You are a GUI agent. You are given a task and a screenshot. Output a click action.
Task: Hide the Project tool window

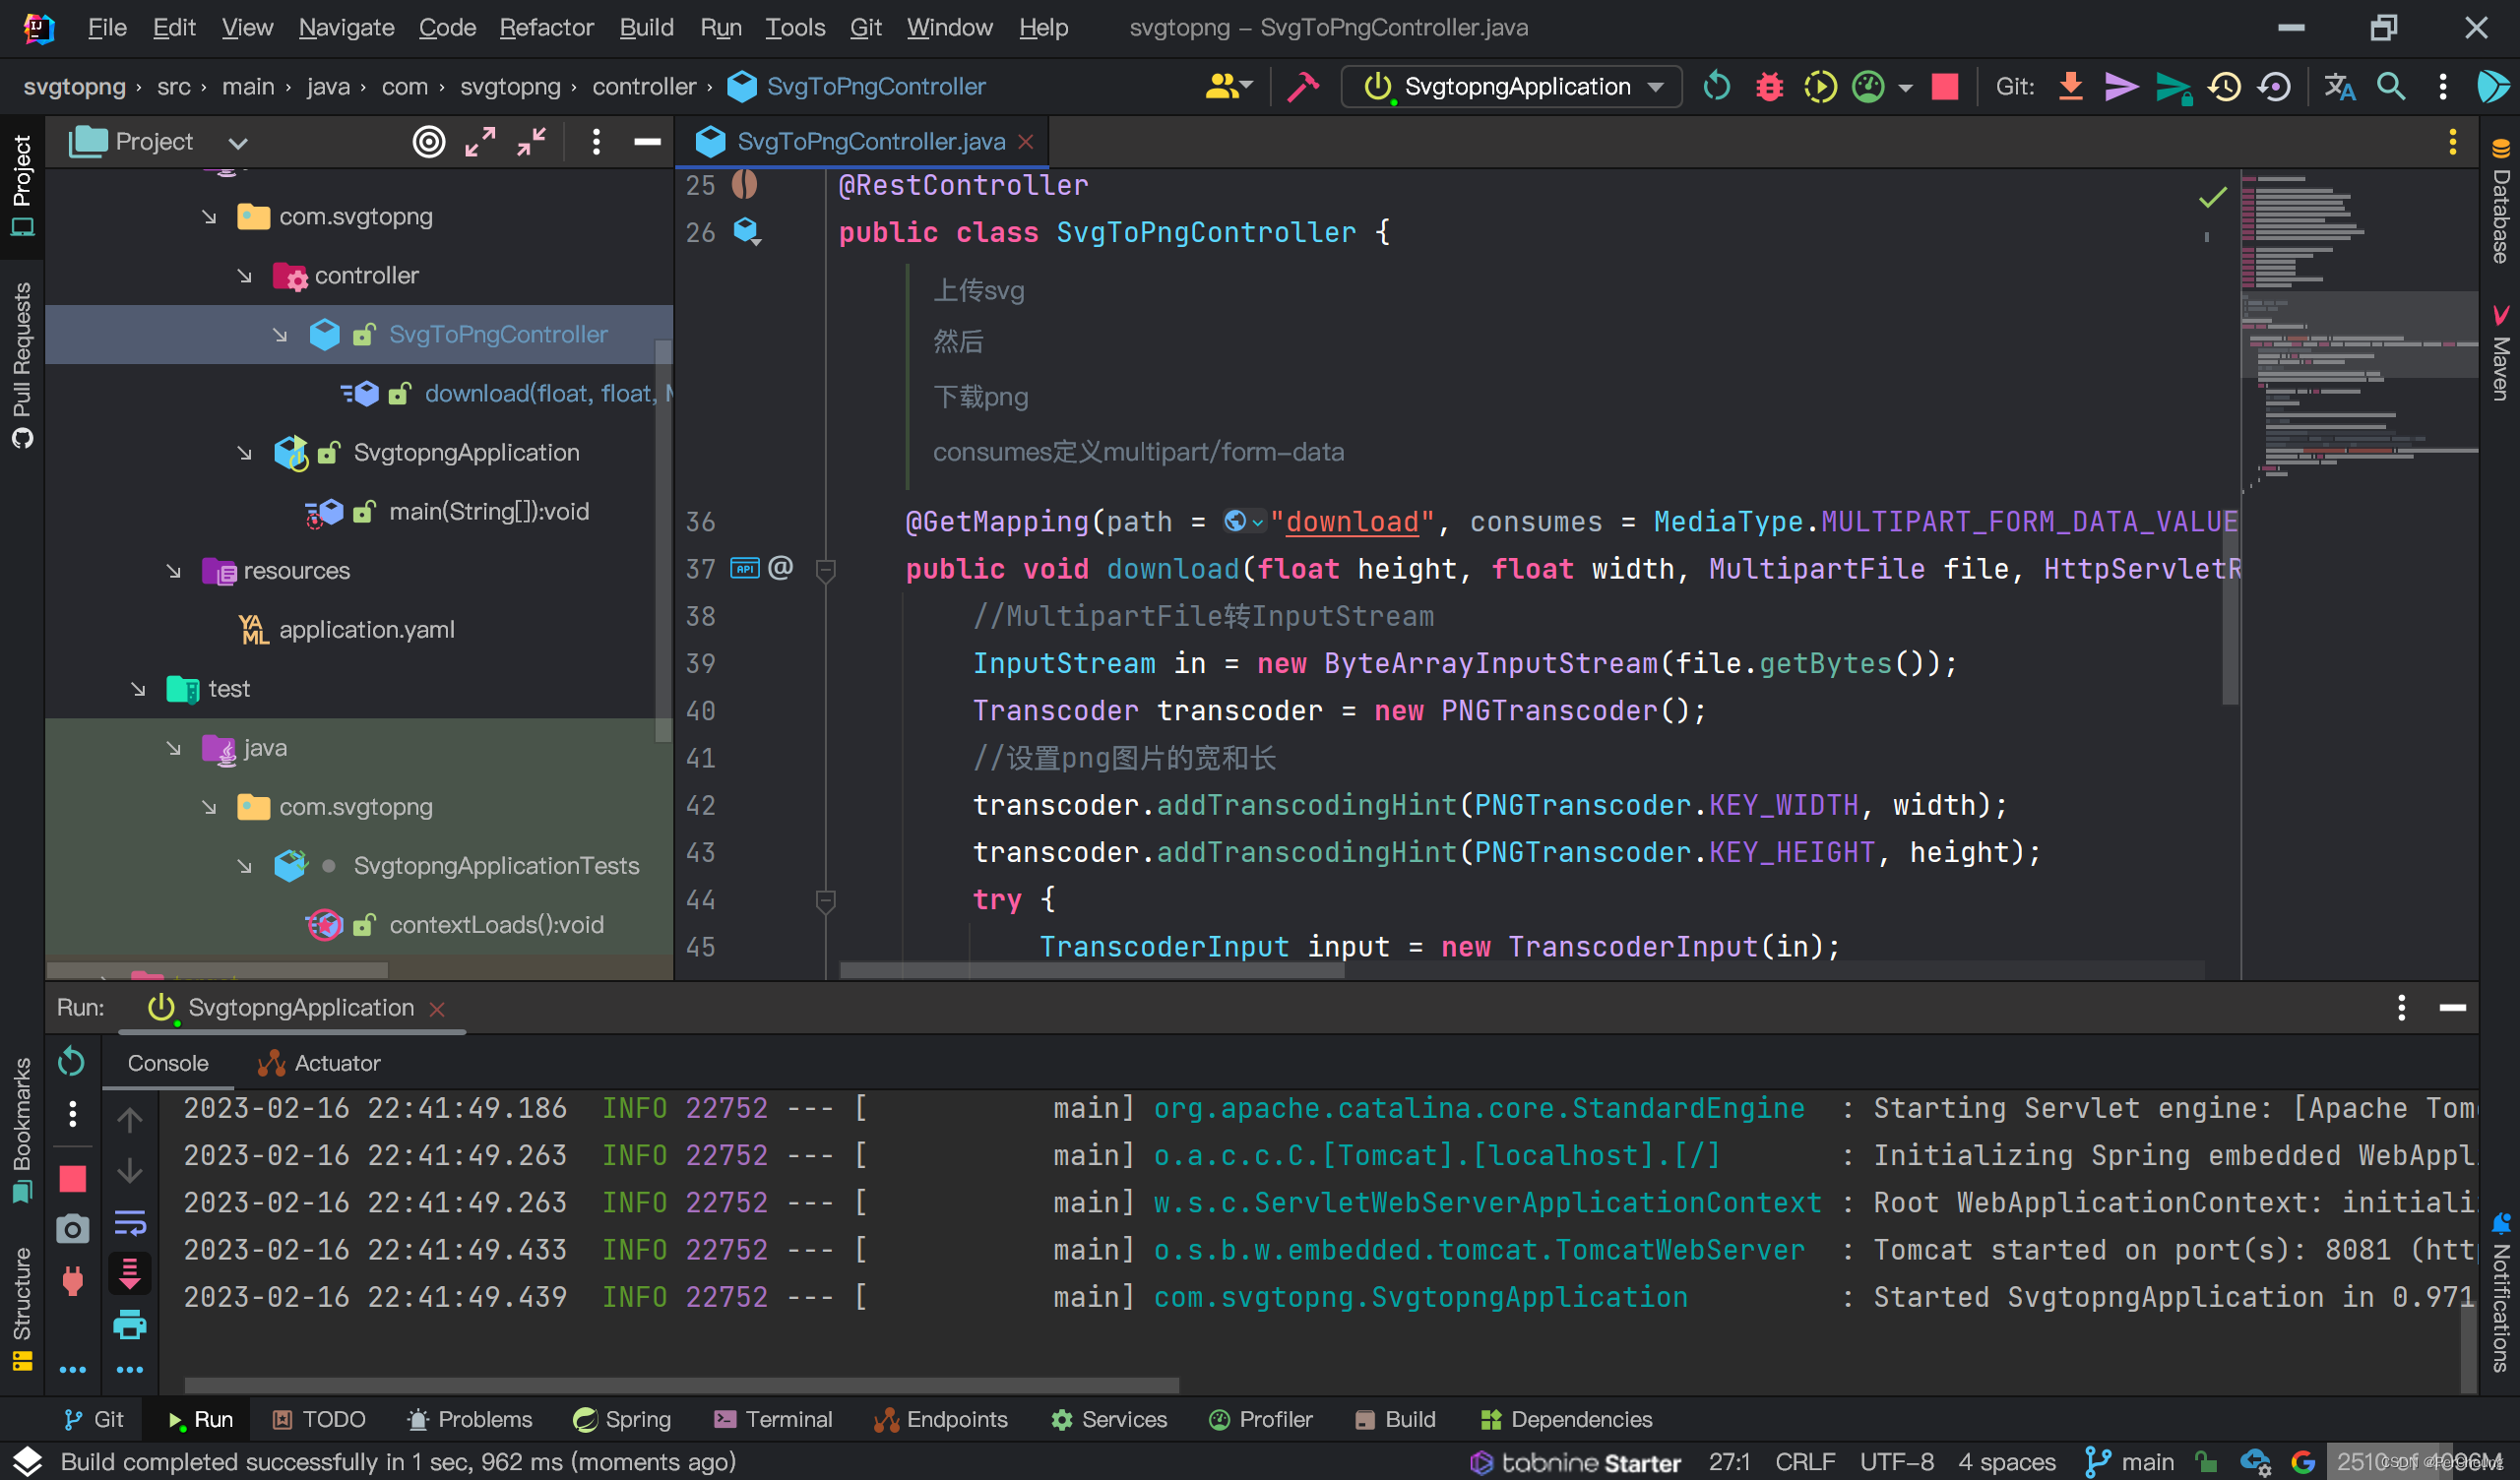647,142
